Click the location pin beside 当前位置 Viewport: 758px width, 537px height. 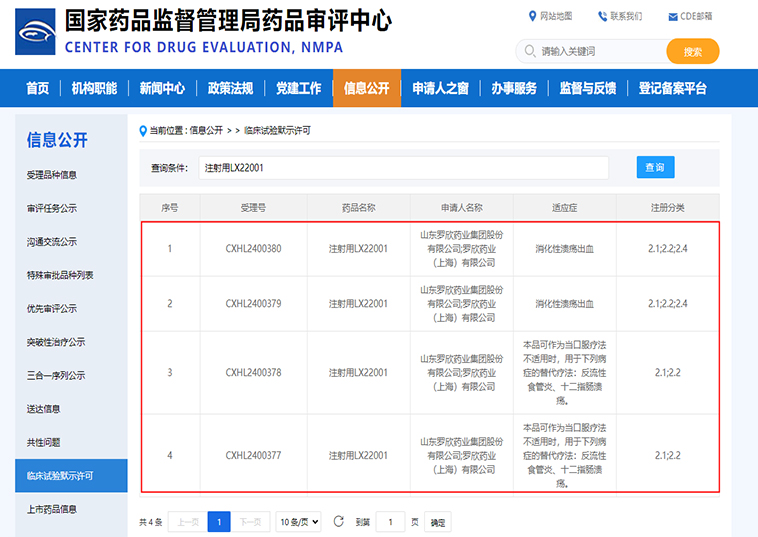coord(143,130)
